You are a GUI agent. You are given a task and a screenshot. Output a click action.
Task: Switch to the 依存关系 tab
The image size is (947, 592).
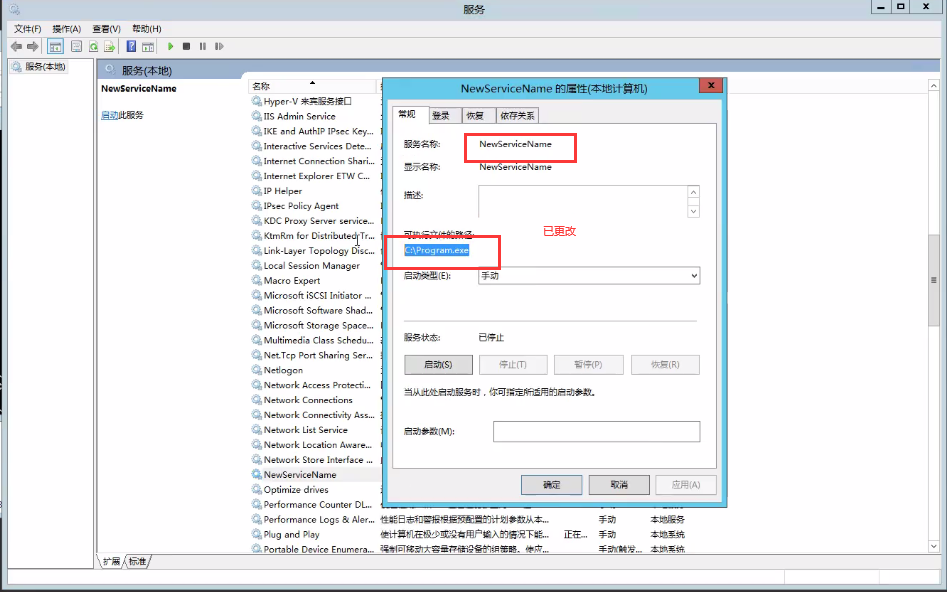tap(518, 116)
